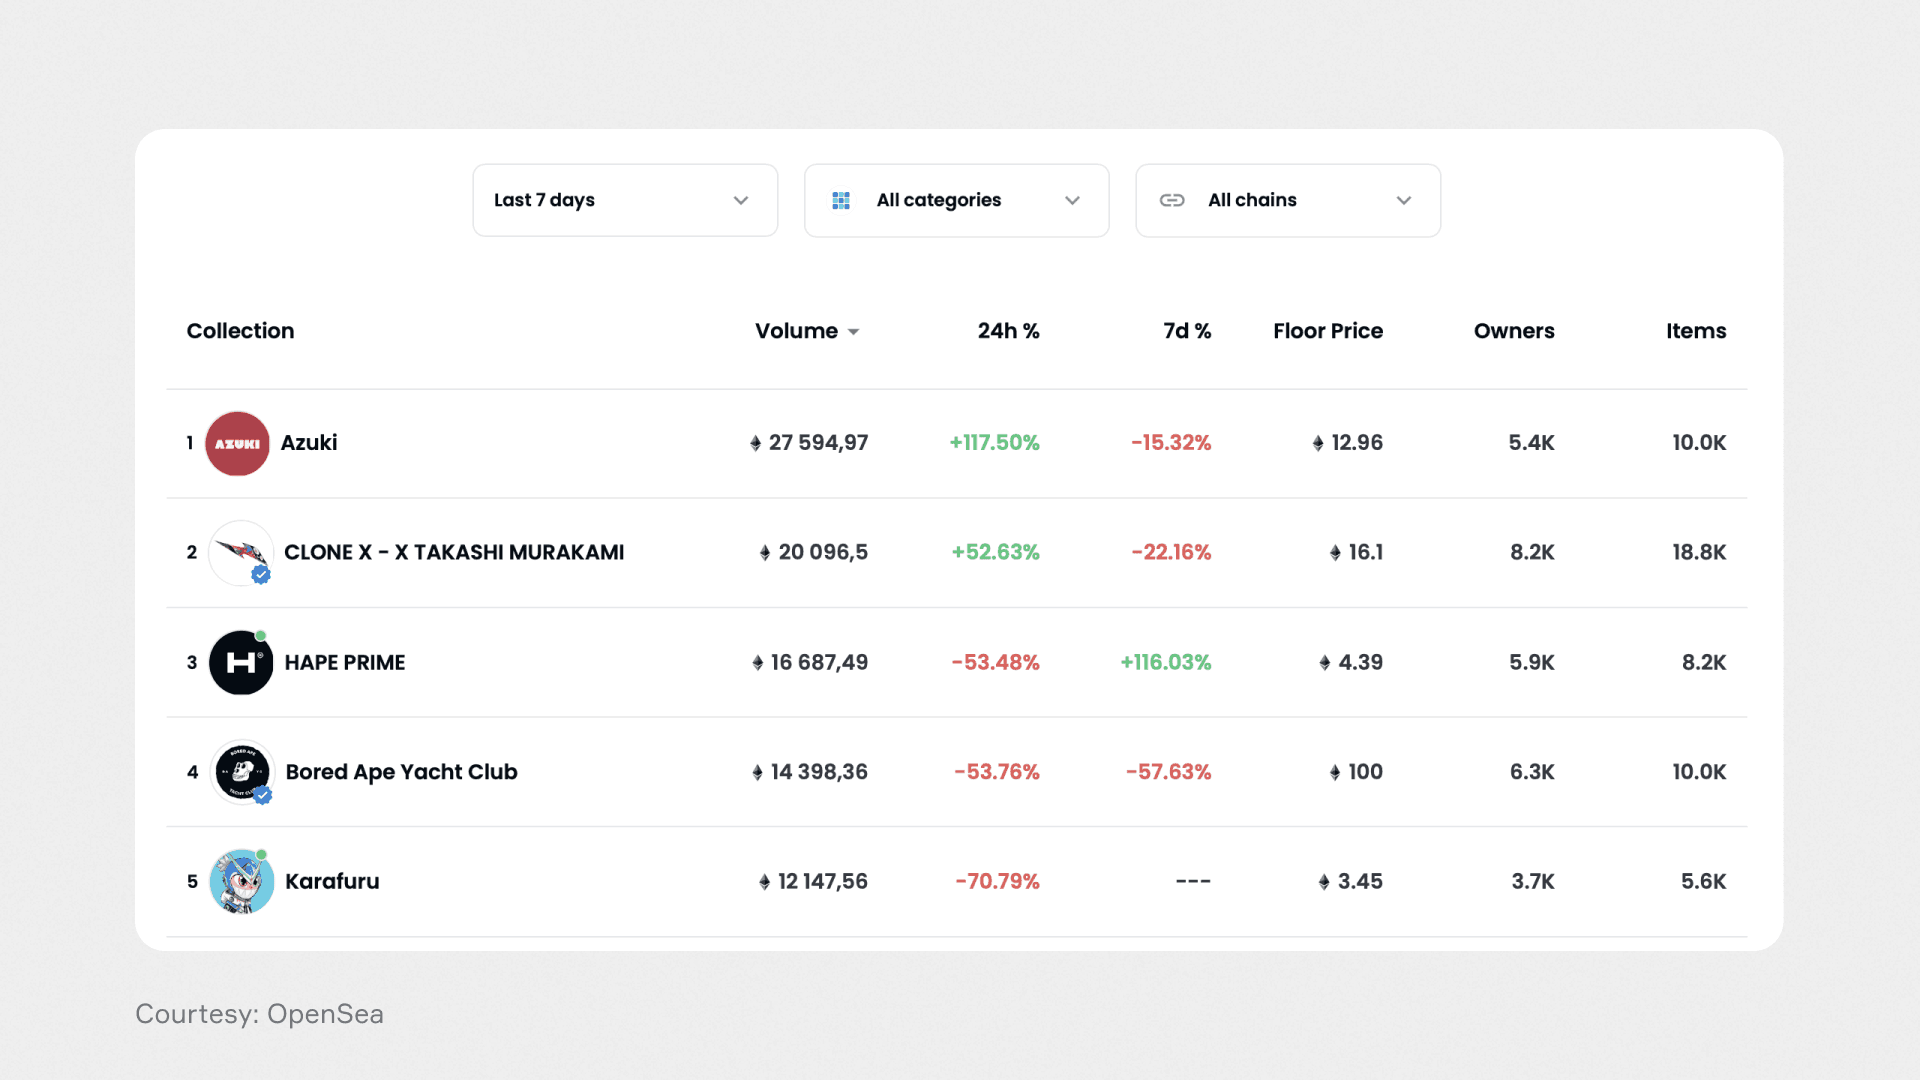This screenshot has width=1920, height=1080.
Task: Click Ethereum icon beside Azuki volume
Action: [755, 443]
